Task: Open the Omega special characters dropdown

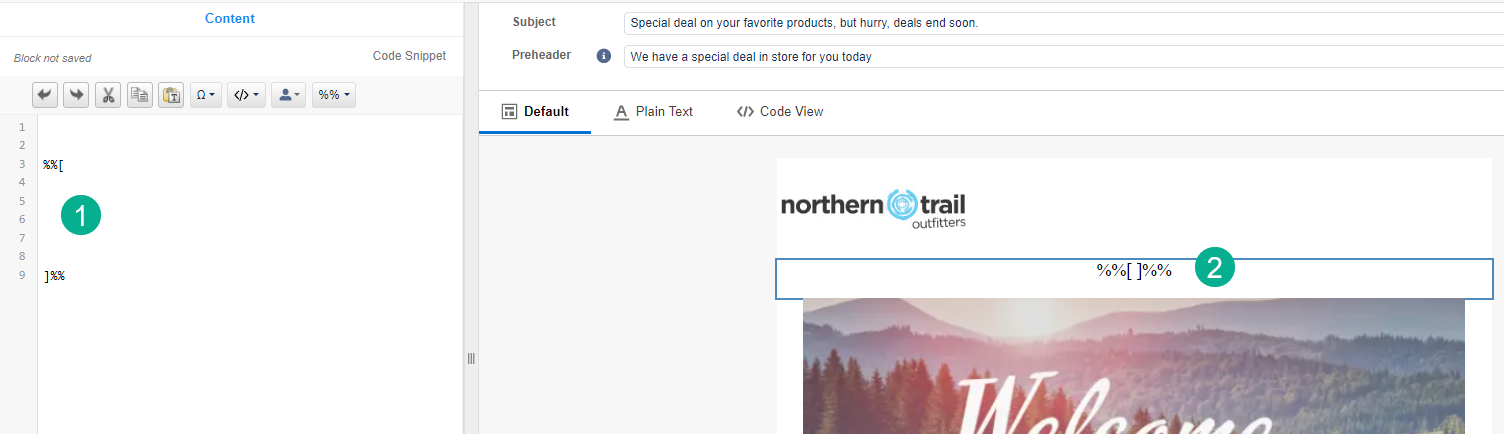Action: (x=205, y=95)
